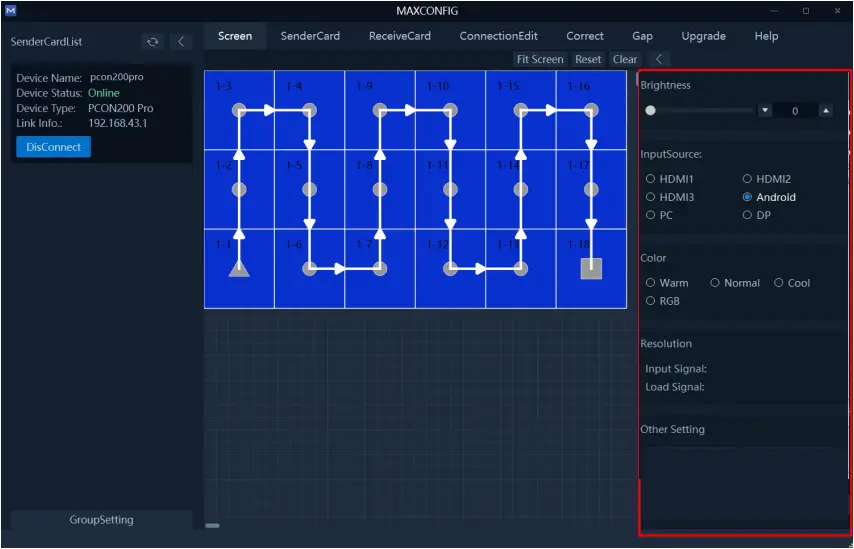Screen dimensions: 854x549
Task: Set color mode to Warm
Action: pos(651,283)
